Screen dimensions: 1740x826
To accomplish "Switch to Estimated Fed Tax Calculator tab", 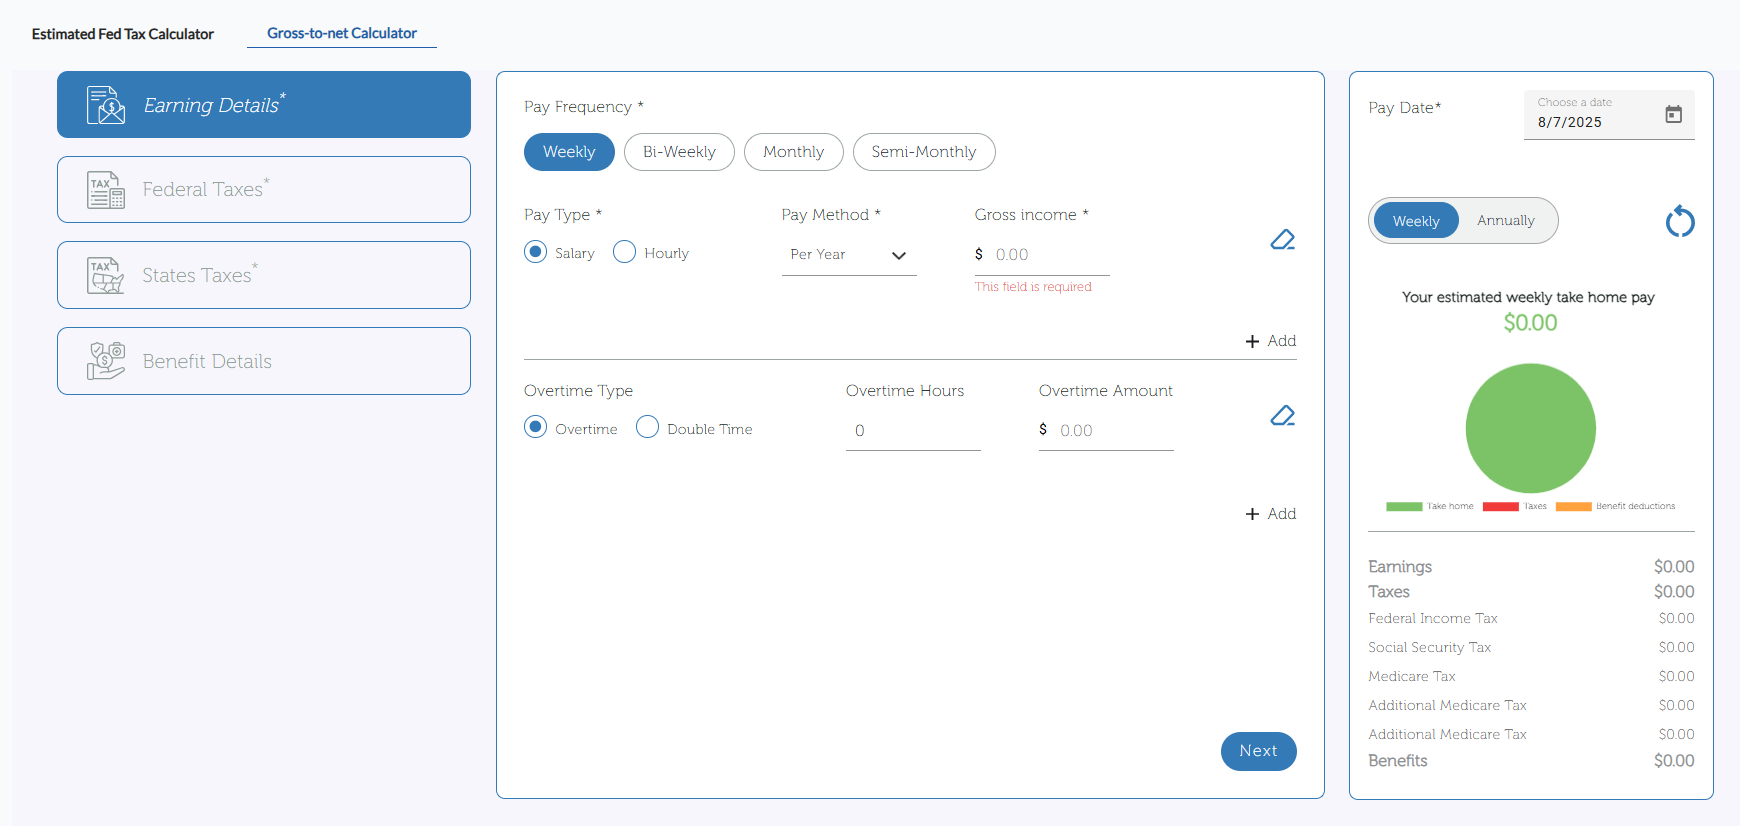I will (x=123, y=34).
